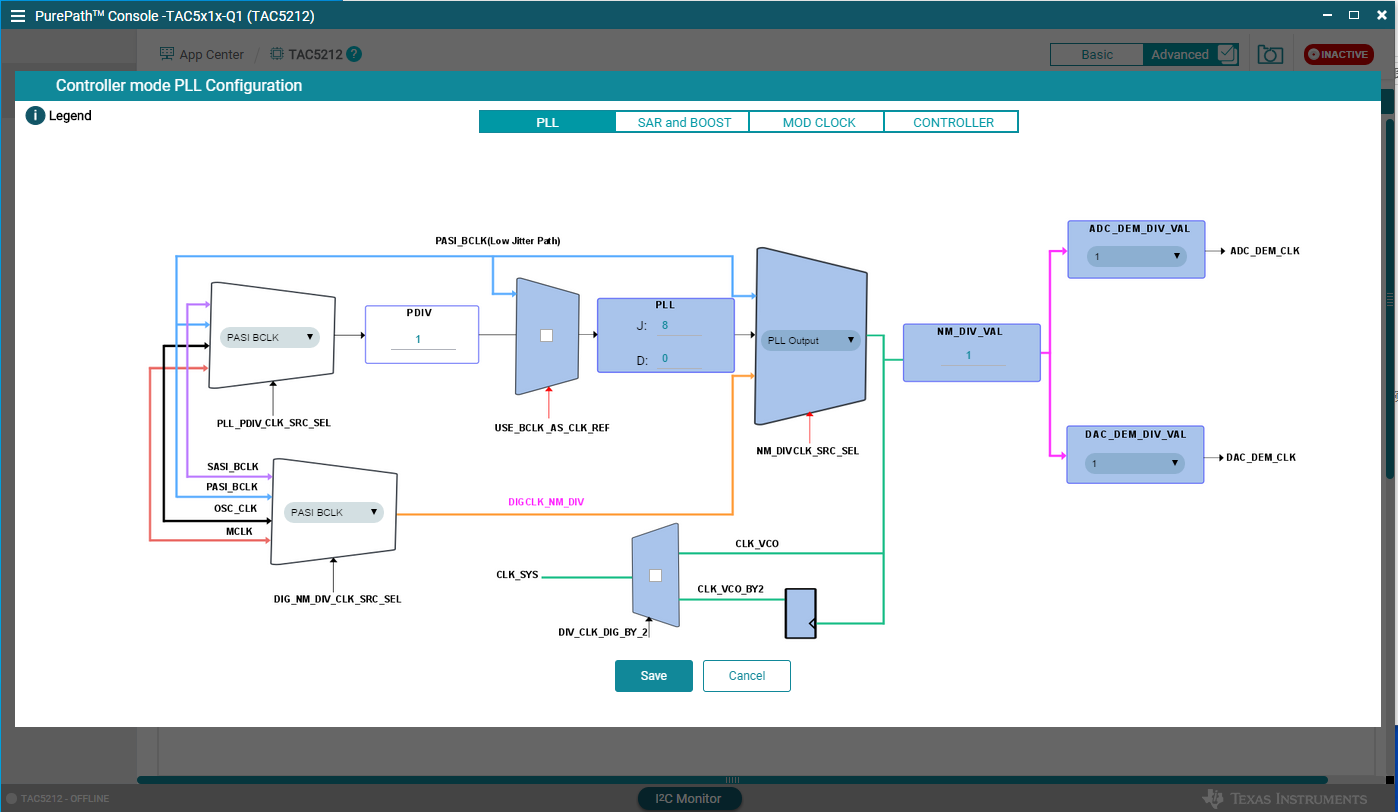Click the PLL D value field

coord(678,359)
